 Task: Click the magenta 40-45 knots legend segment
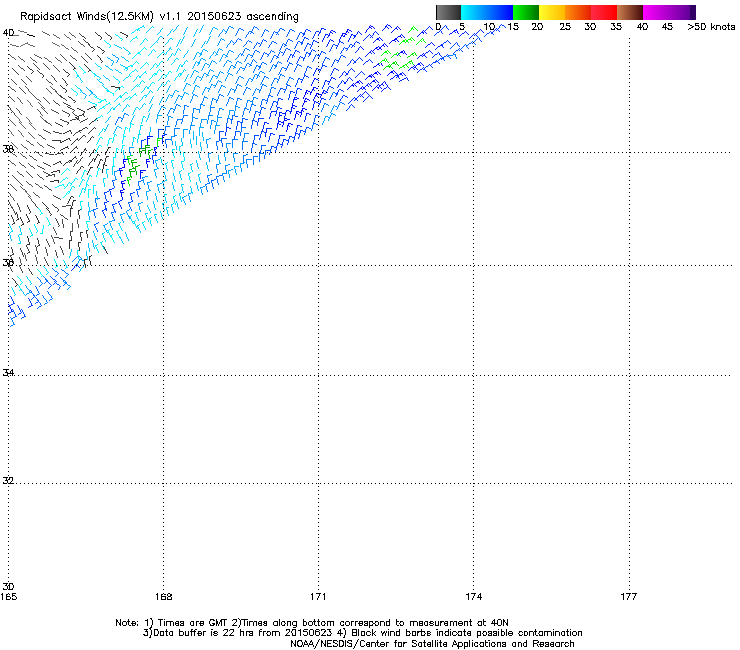point(656,12)
